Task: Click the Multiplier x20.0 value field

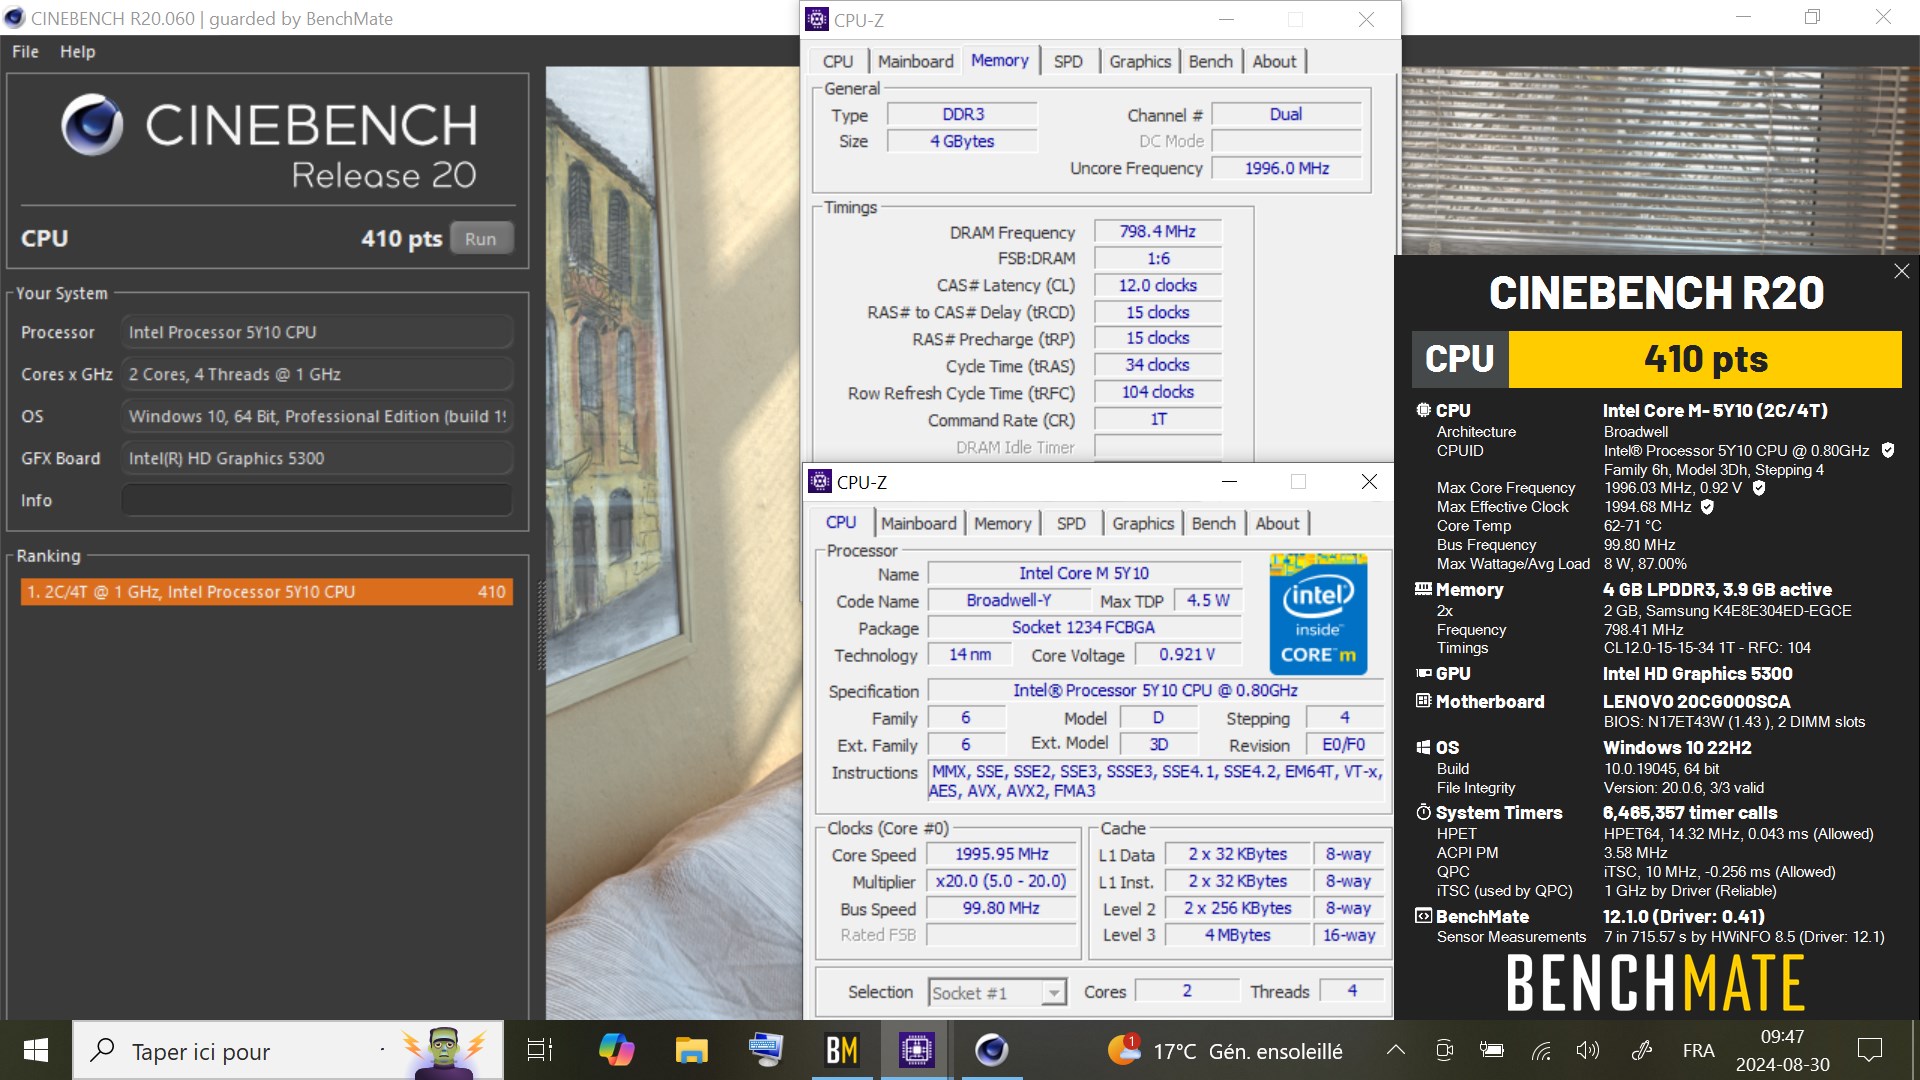Action: click(x=1001, y=881)
